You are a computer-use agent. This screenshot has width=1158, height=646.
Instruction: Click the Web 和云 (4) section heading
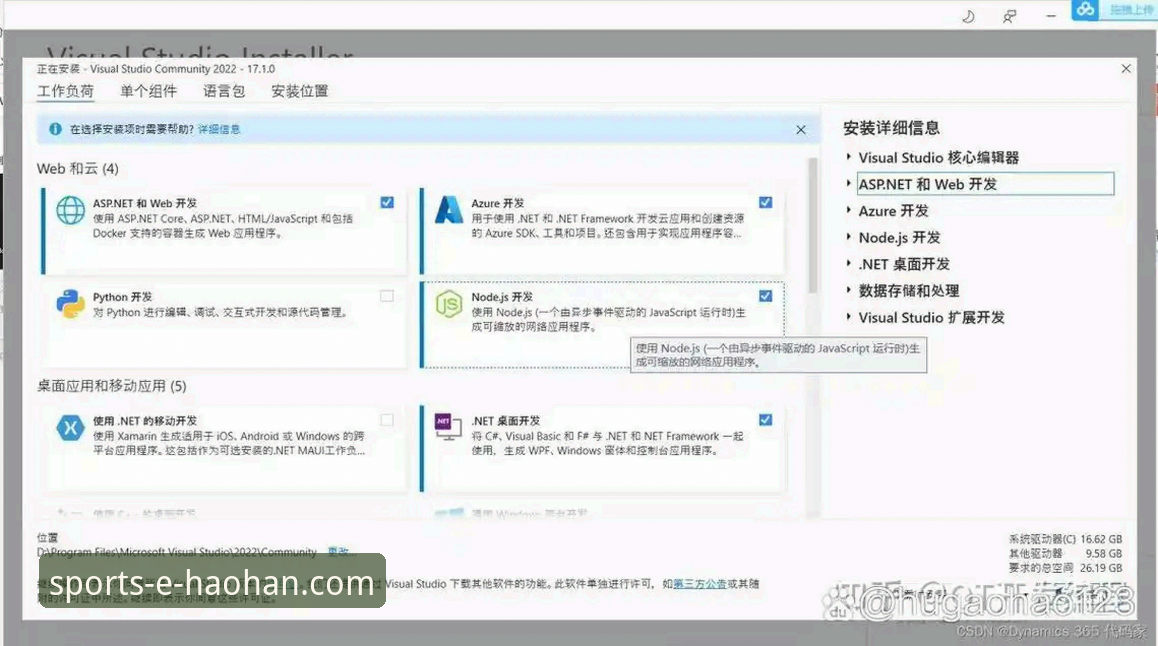pos(78,168)
